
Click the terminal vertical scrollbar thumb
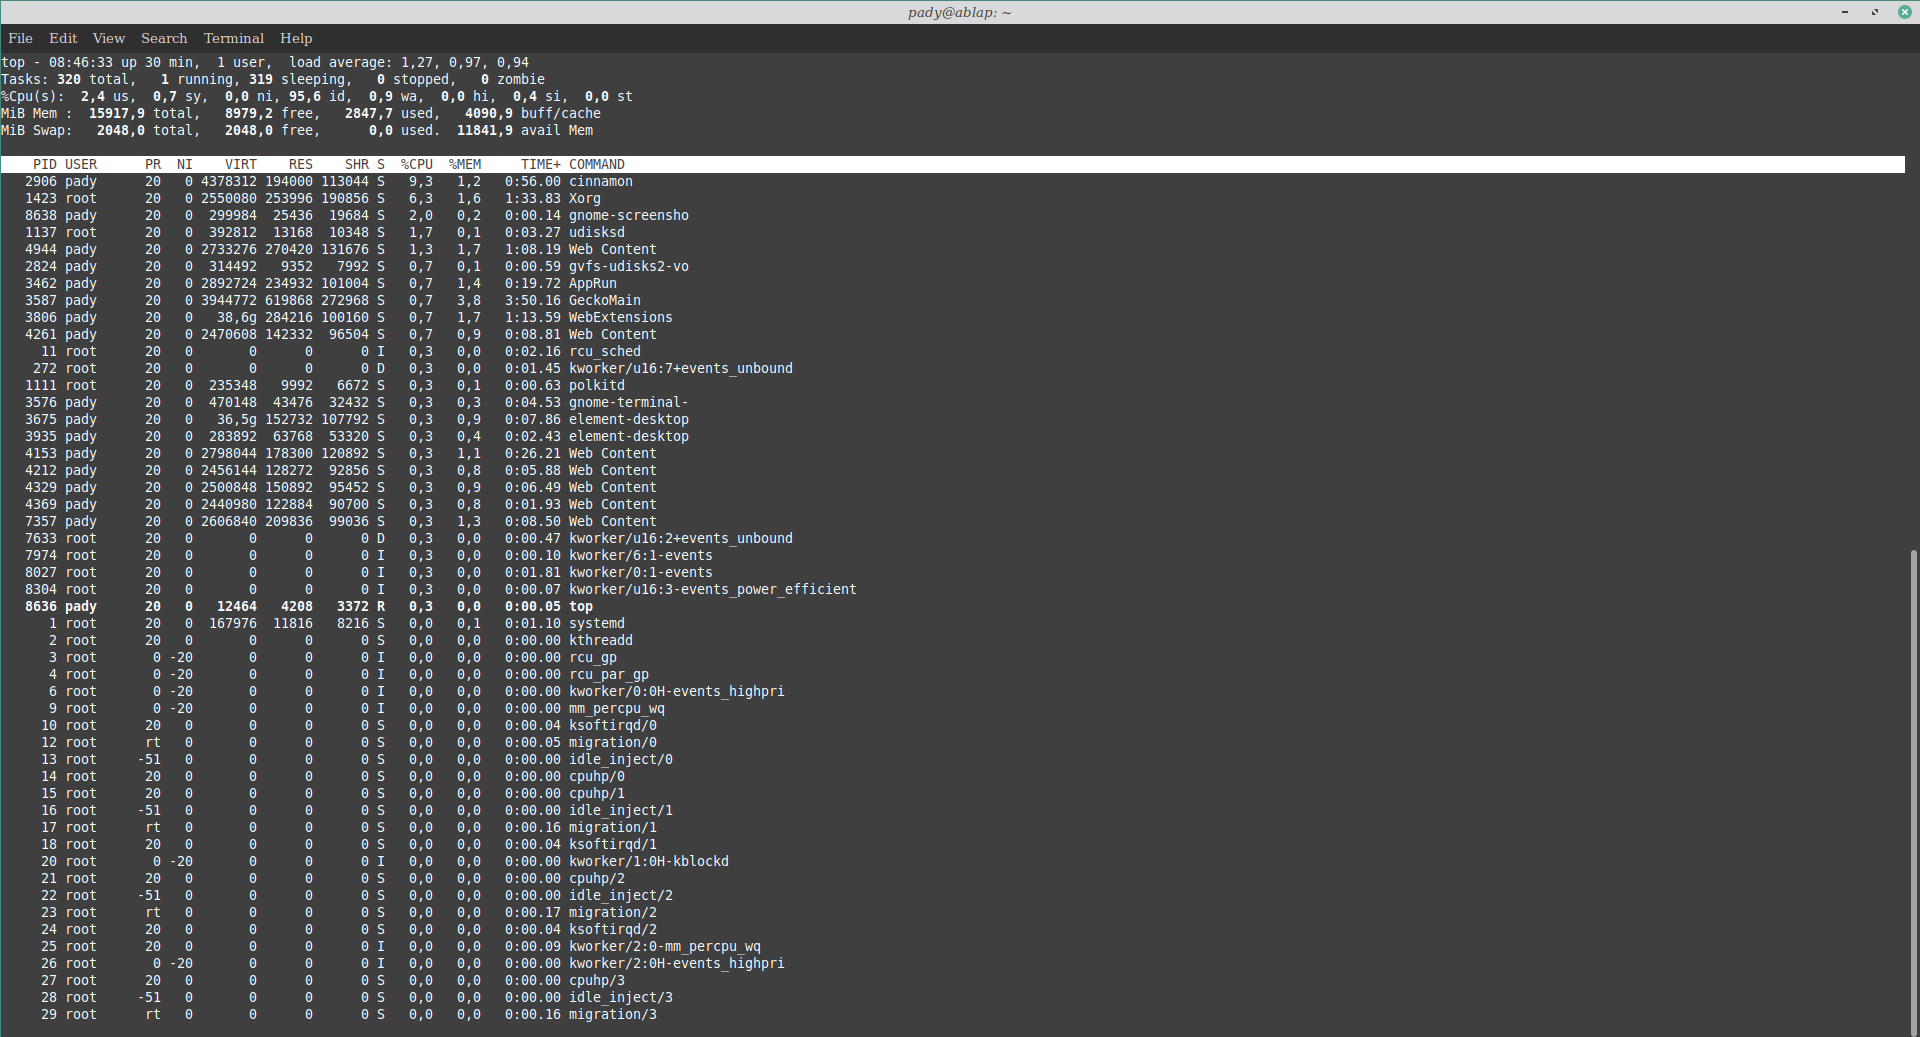coord(1914,792)
